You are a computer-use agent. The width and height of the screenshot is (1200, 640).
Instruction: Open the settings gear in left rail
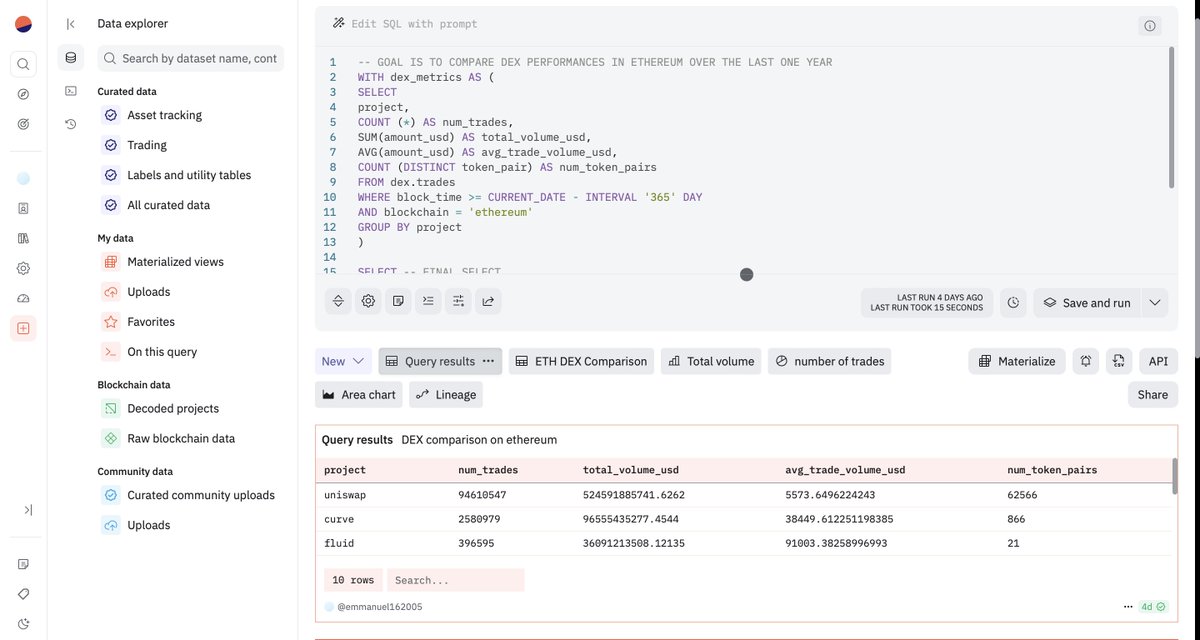[x=24, y=268]
